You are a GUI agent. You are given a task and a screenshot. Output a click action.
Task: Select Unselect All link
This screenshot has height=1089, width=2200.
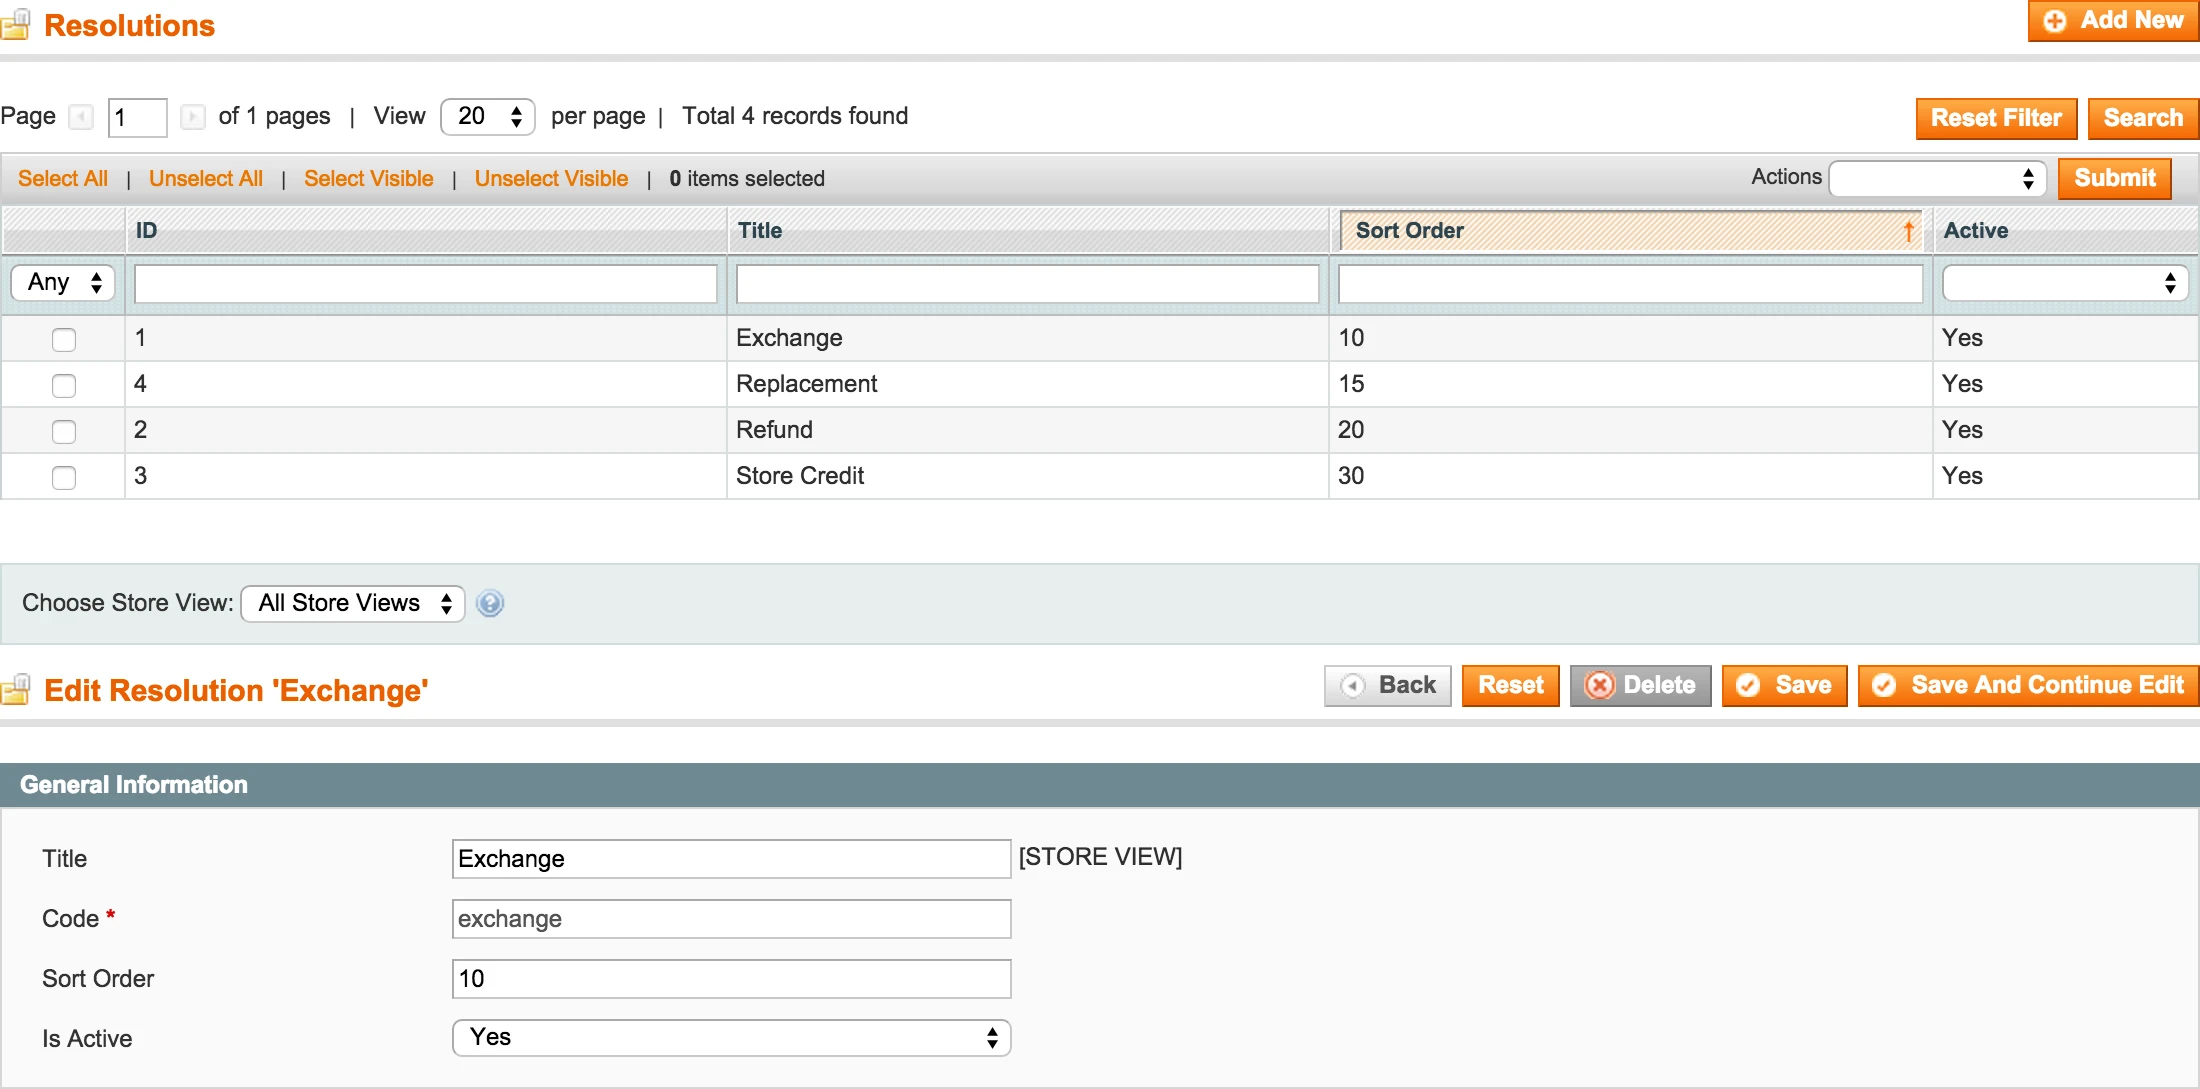click(x=205, y=178)
